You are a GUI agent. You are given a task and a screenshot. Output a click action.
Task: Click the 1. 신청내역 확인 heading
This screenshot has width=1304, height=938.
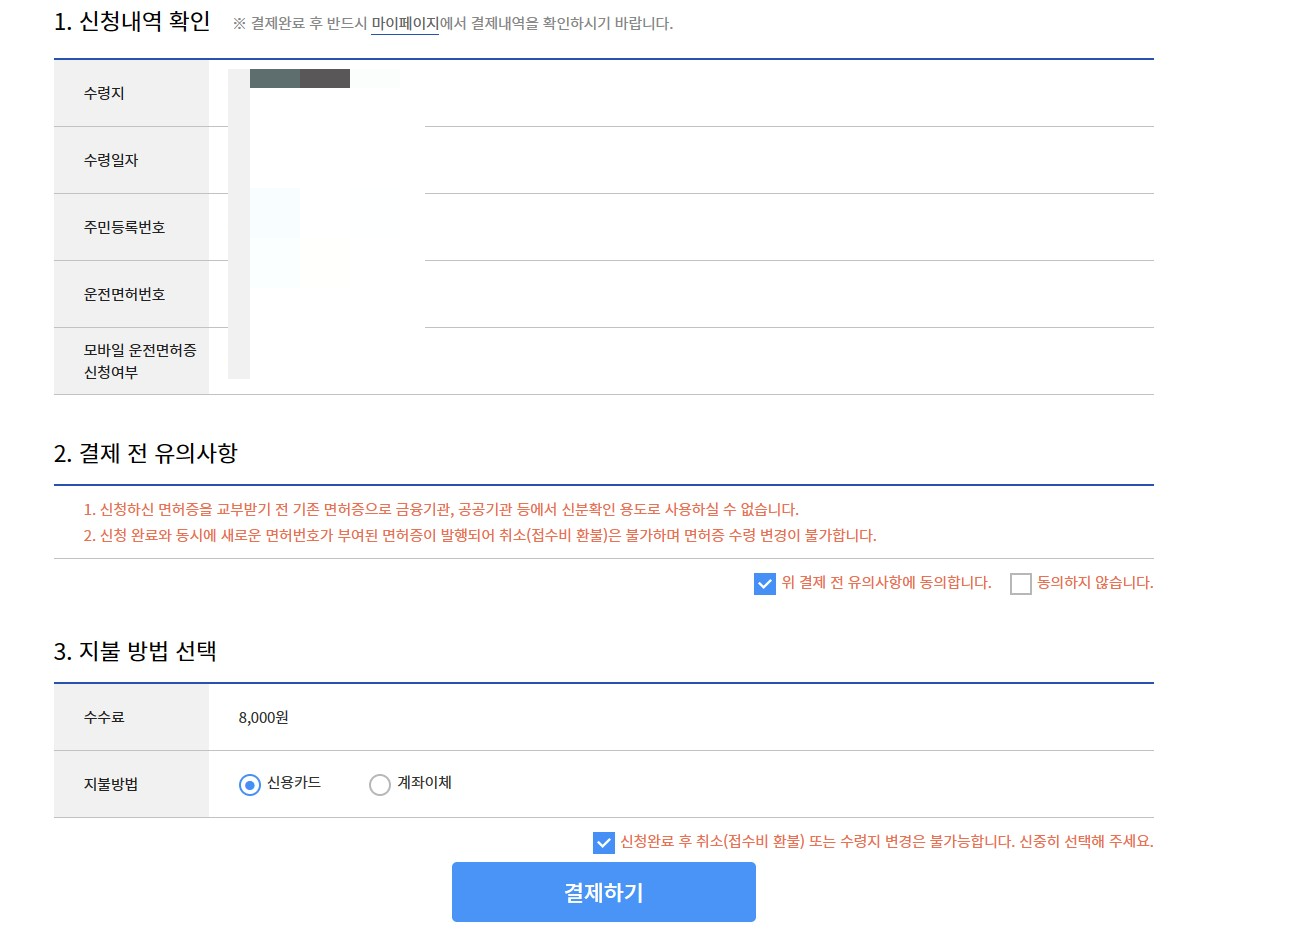132,21
